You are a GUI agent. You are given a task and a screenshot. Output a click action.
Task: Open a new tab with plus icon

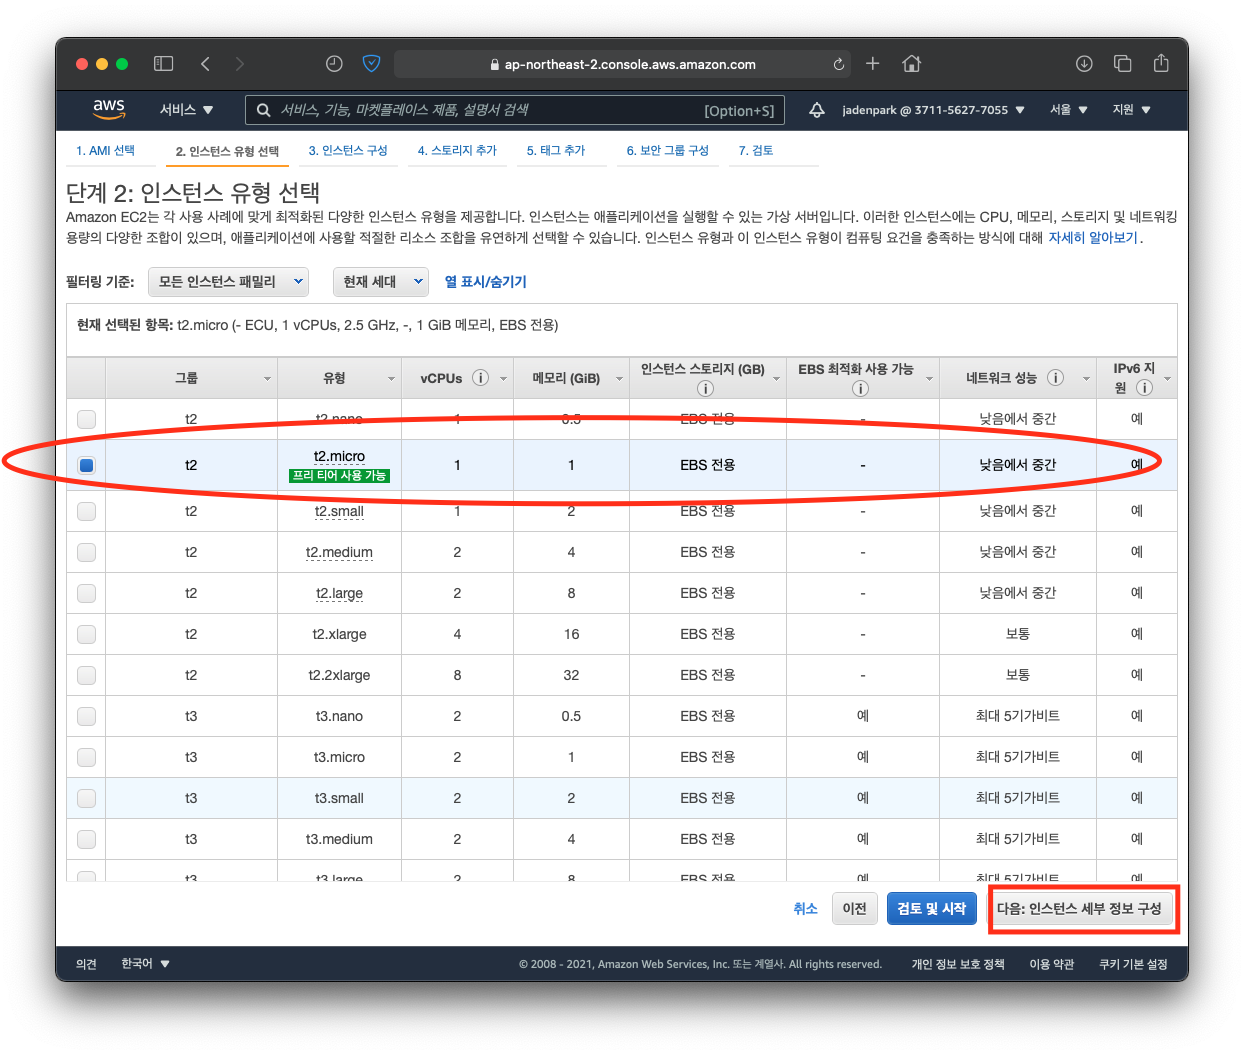(873, 64)
